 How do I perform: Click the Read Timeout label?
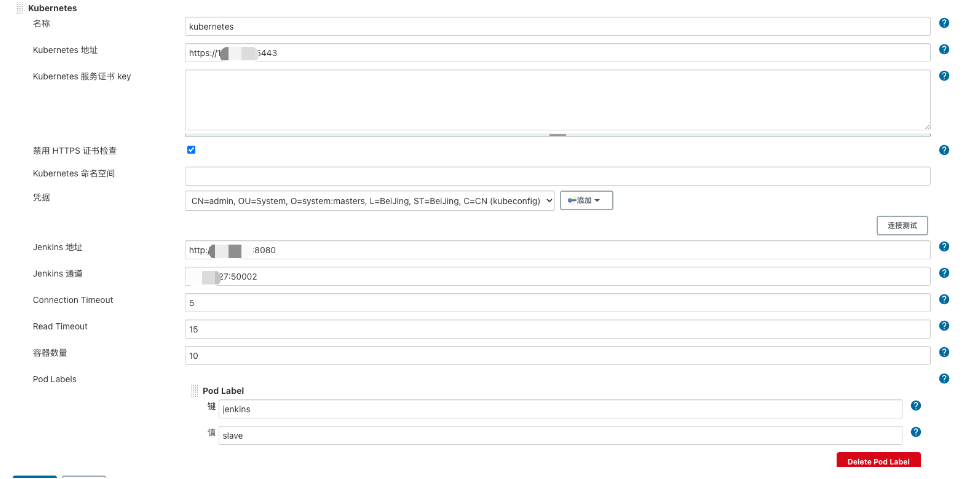pos(60,326)
